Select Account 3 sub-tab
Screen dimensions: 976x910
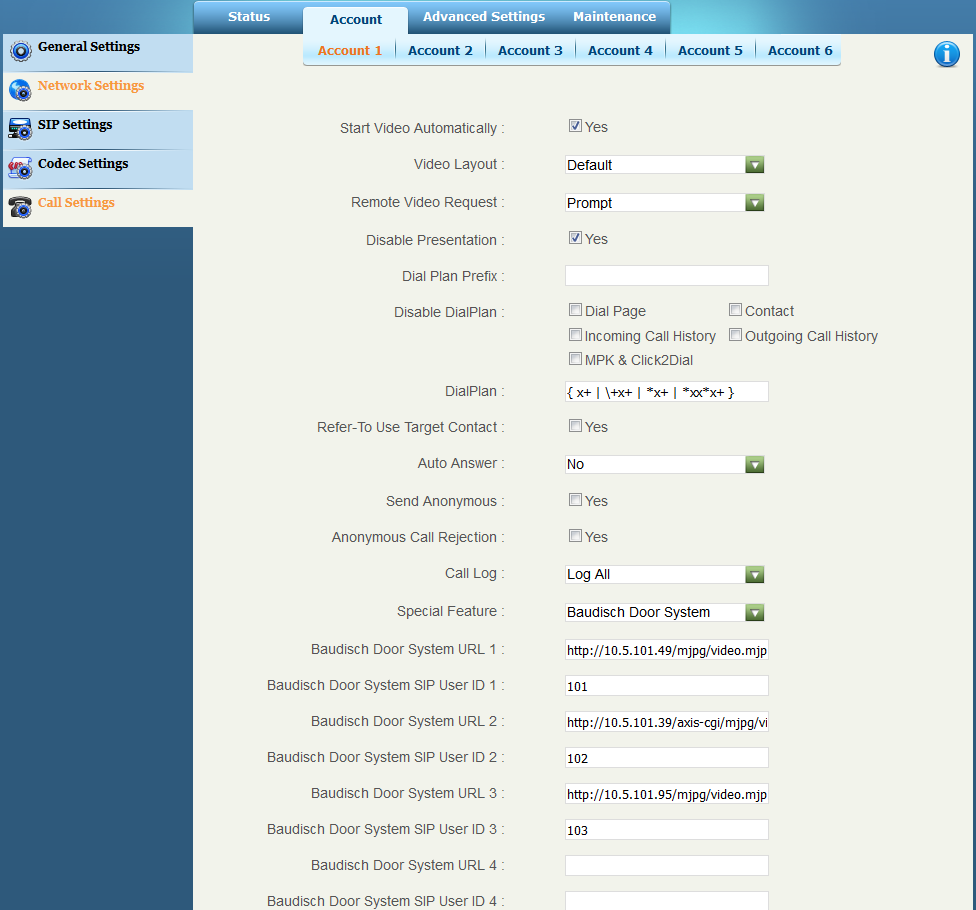pos(530,50)
